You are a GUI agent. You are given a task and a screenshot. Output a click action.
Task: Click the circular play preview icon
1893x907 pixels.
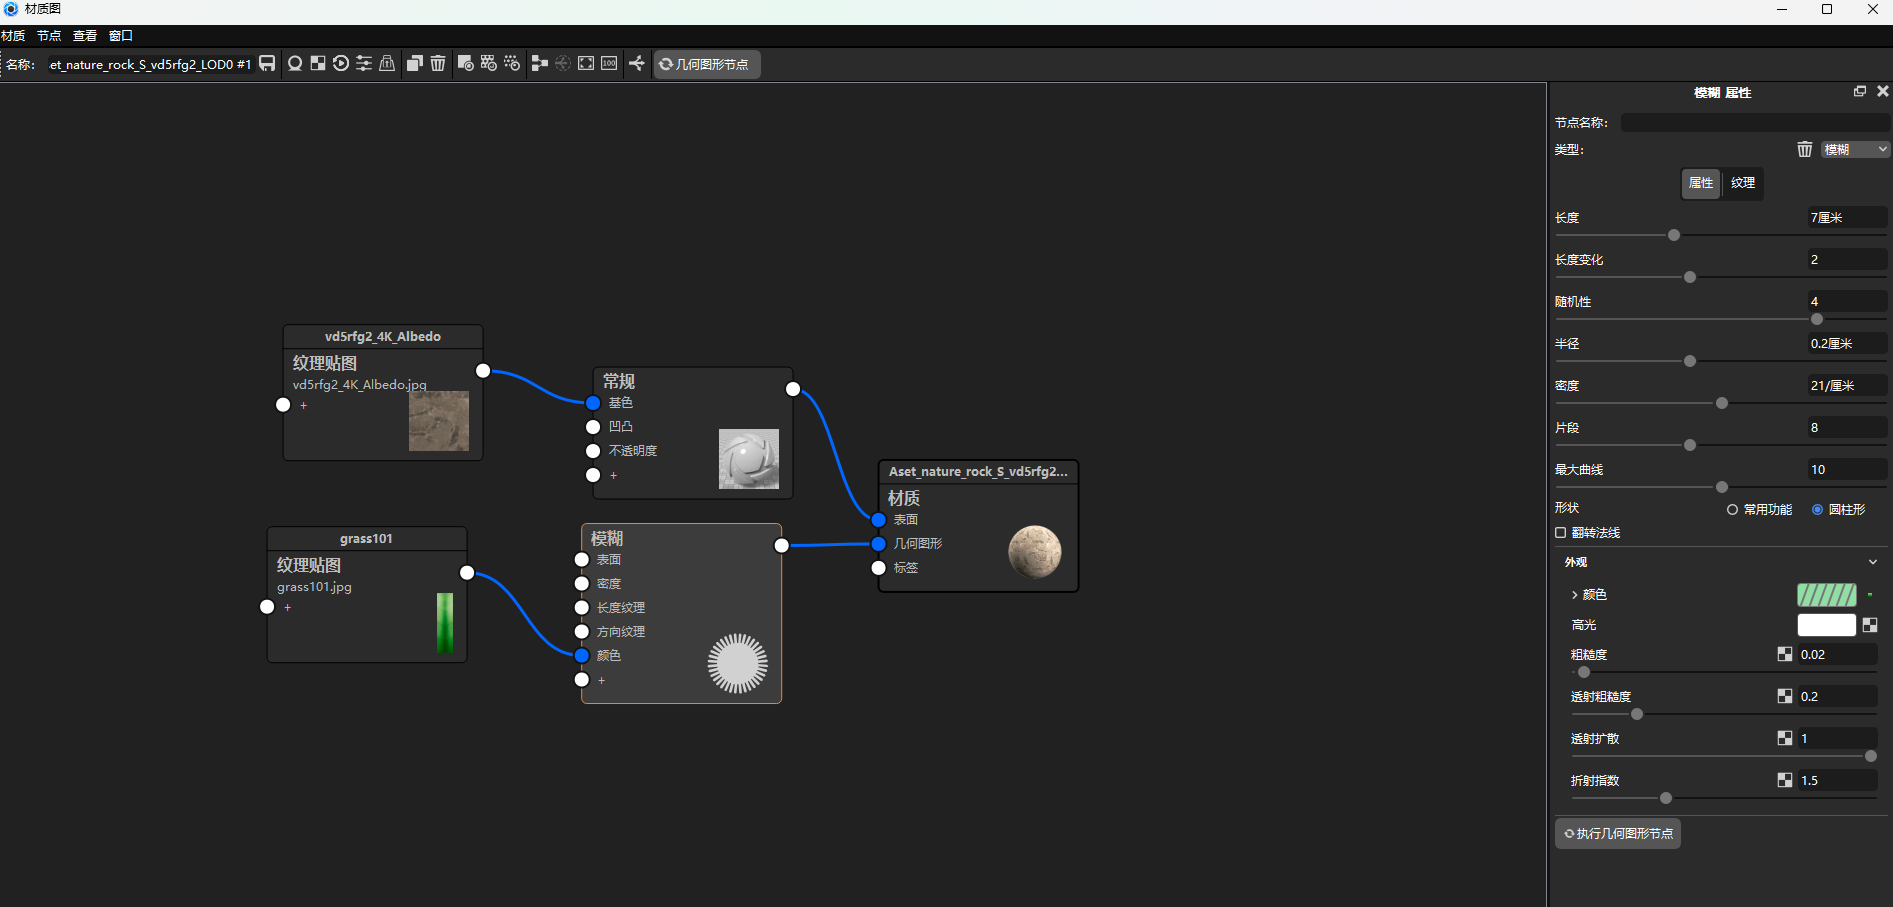tap(341, 63)
